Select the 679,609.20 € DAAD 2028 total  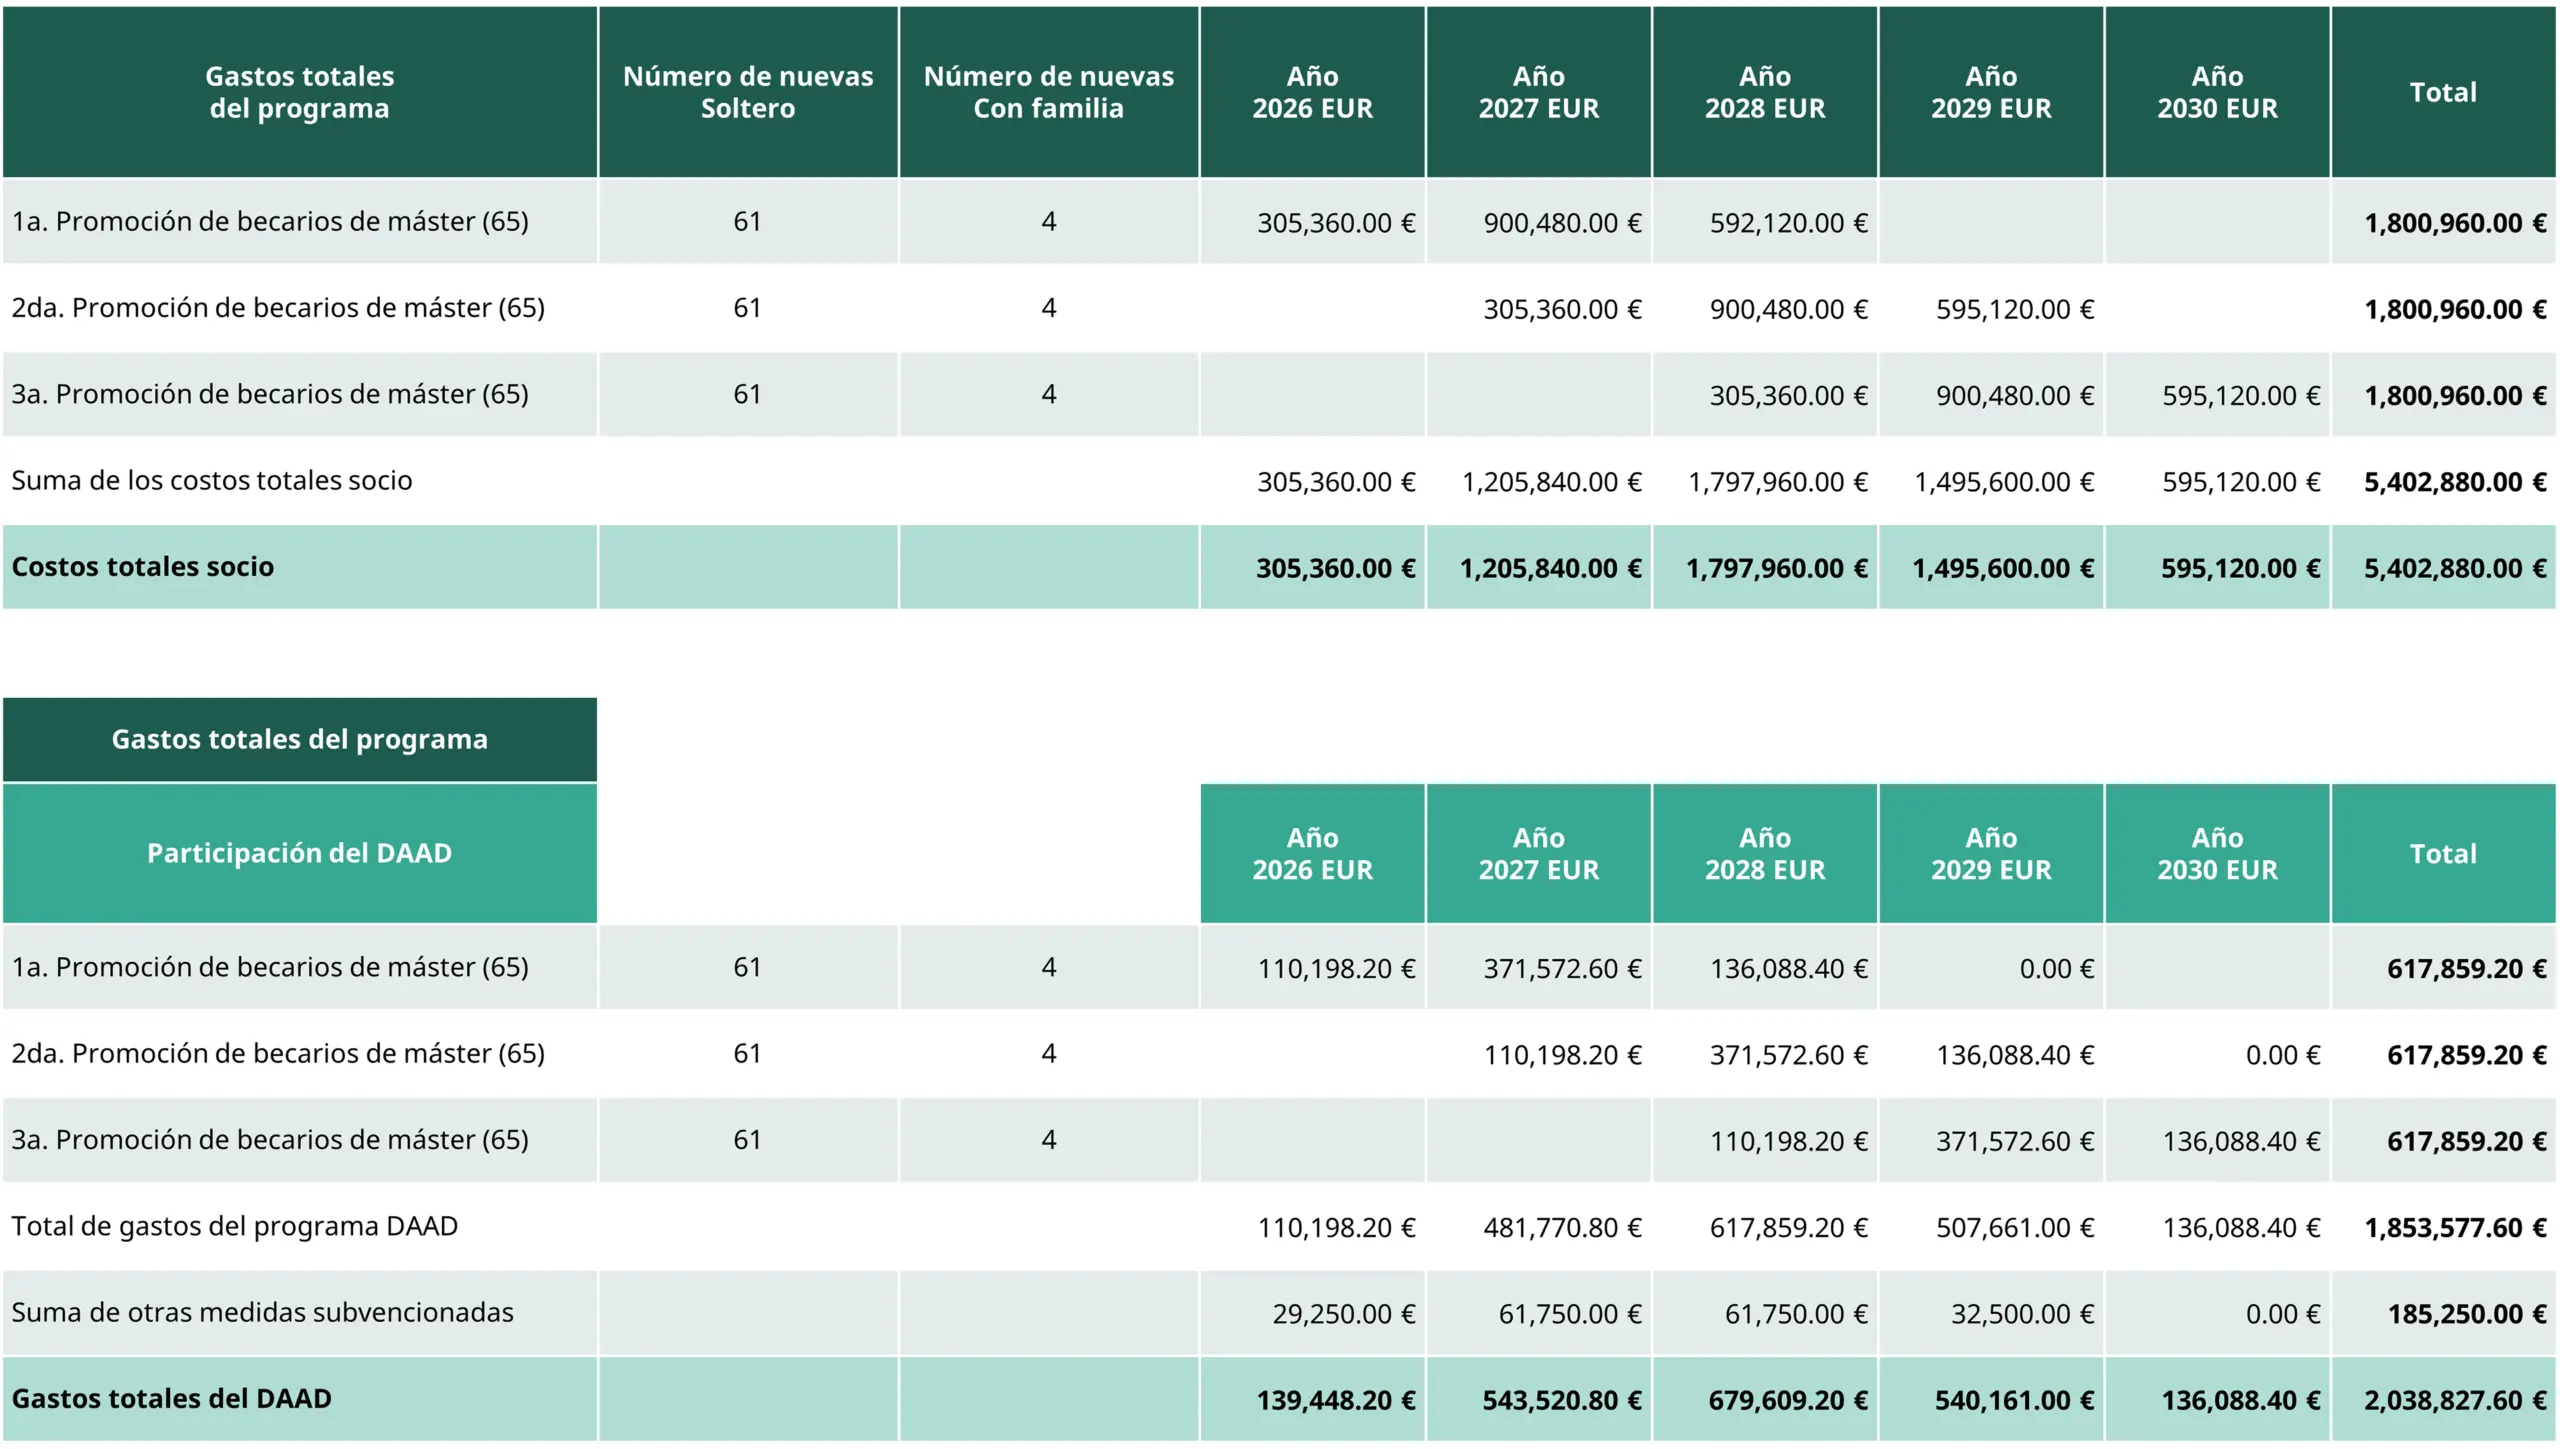[1787, 1400]
